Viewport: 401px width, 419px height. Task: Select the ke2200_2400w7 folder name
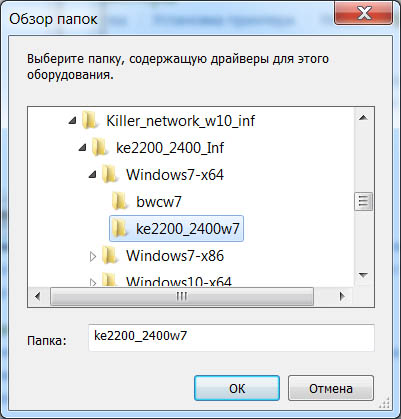pos(188,229)
